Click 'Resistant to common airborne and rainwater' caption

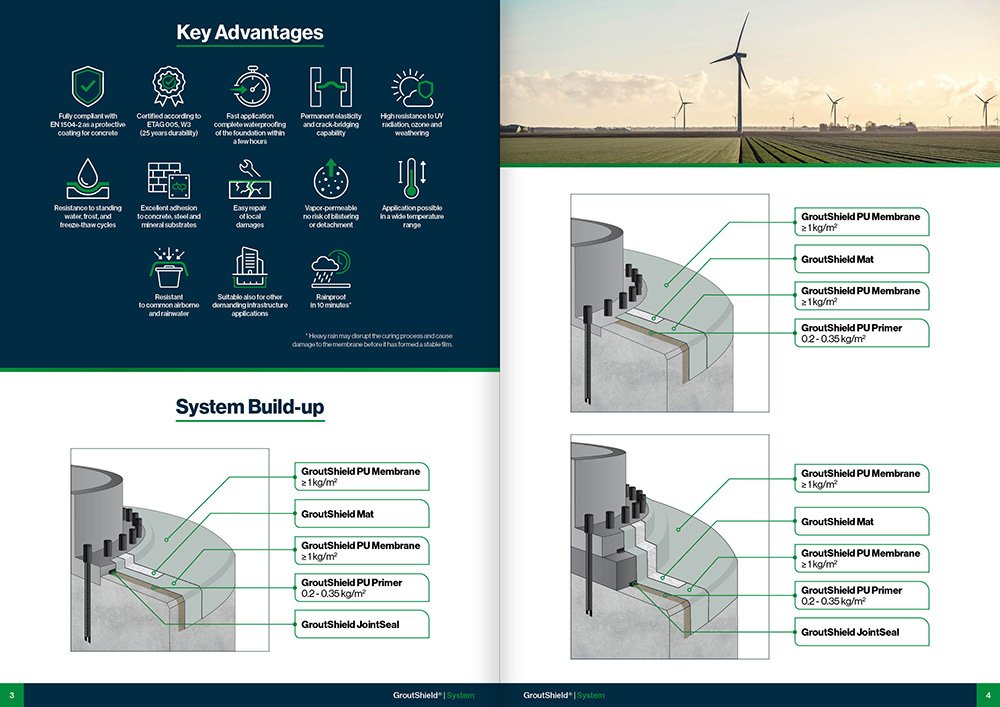pyautogui.click(x=168, y=305)
